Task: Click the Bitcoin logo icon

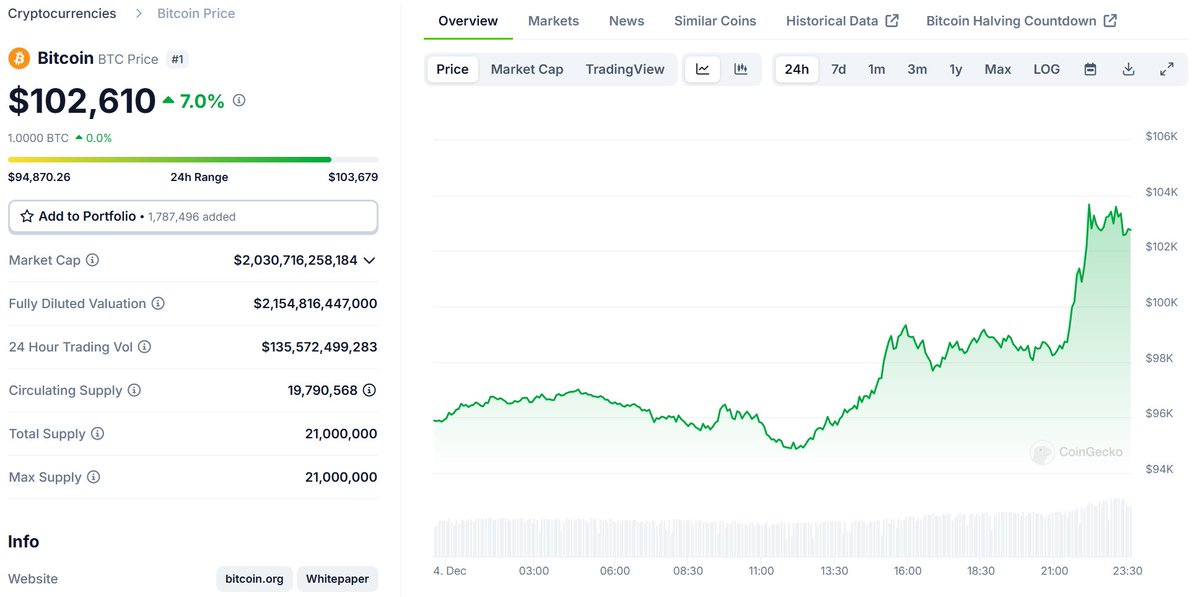Action: [19, 59]
